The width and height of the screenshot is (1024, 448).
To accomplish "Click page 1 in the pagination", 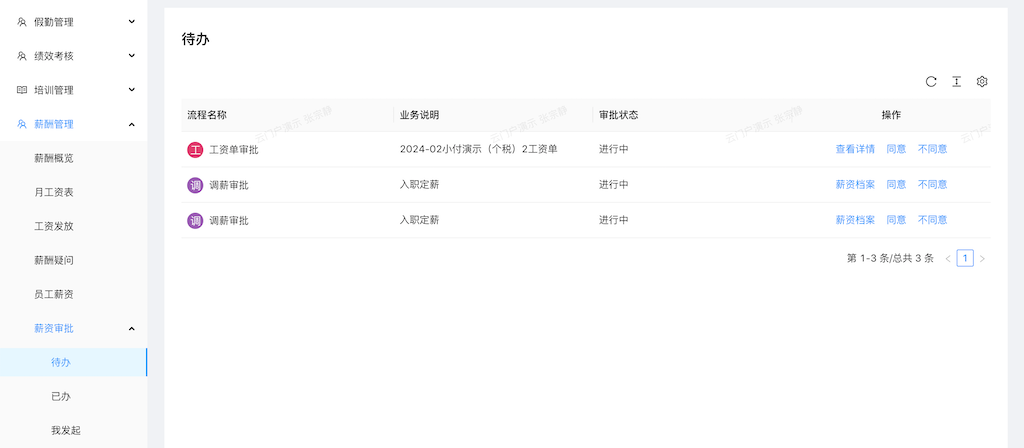I will [x=965, y=258].
